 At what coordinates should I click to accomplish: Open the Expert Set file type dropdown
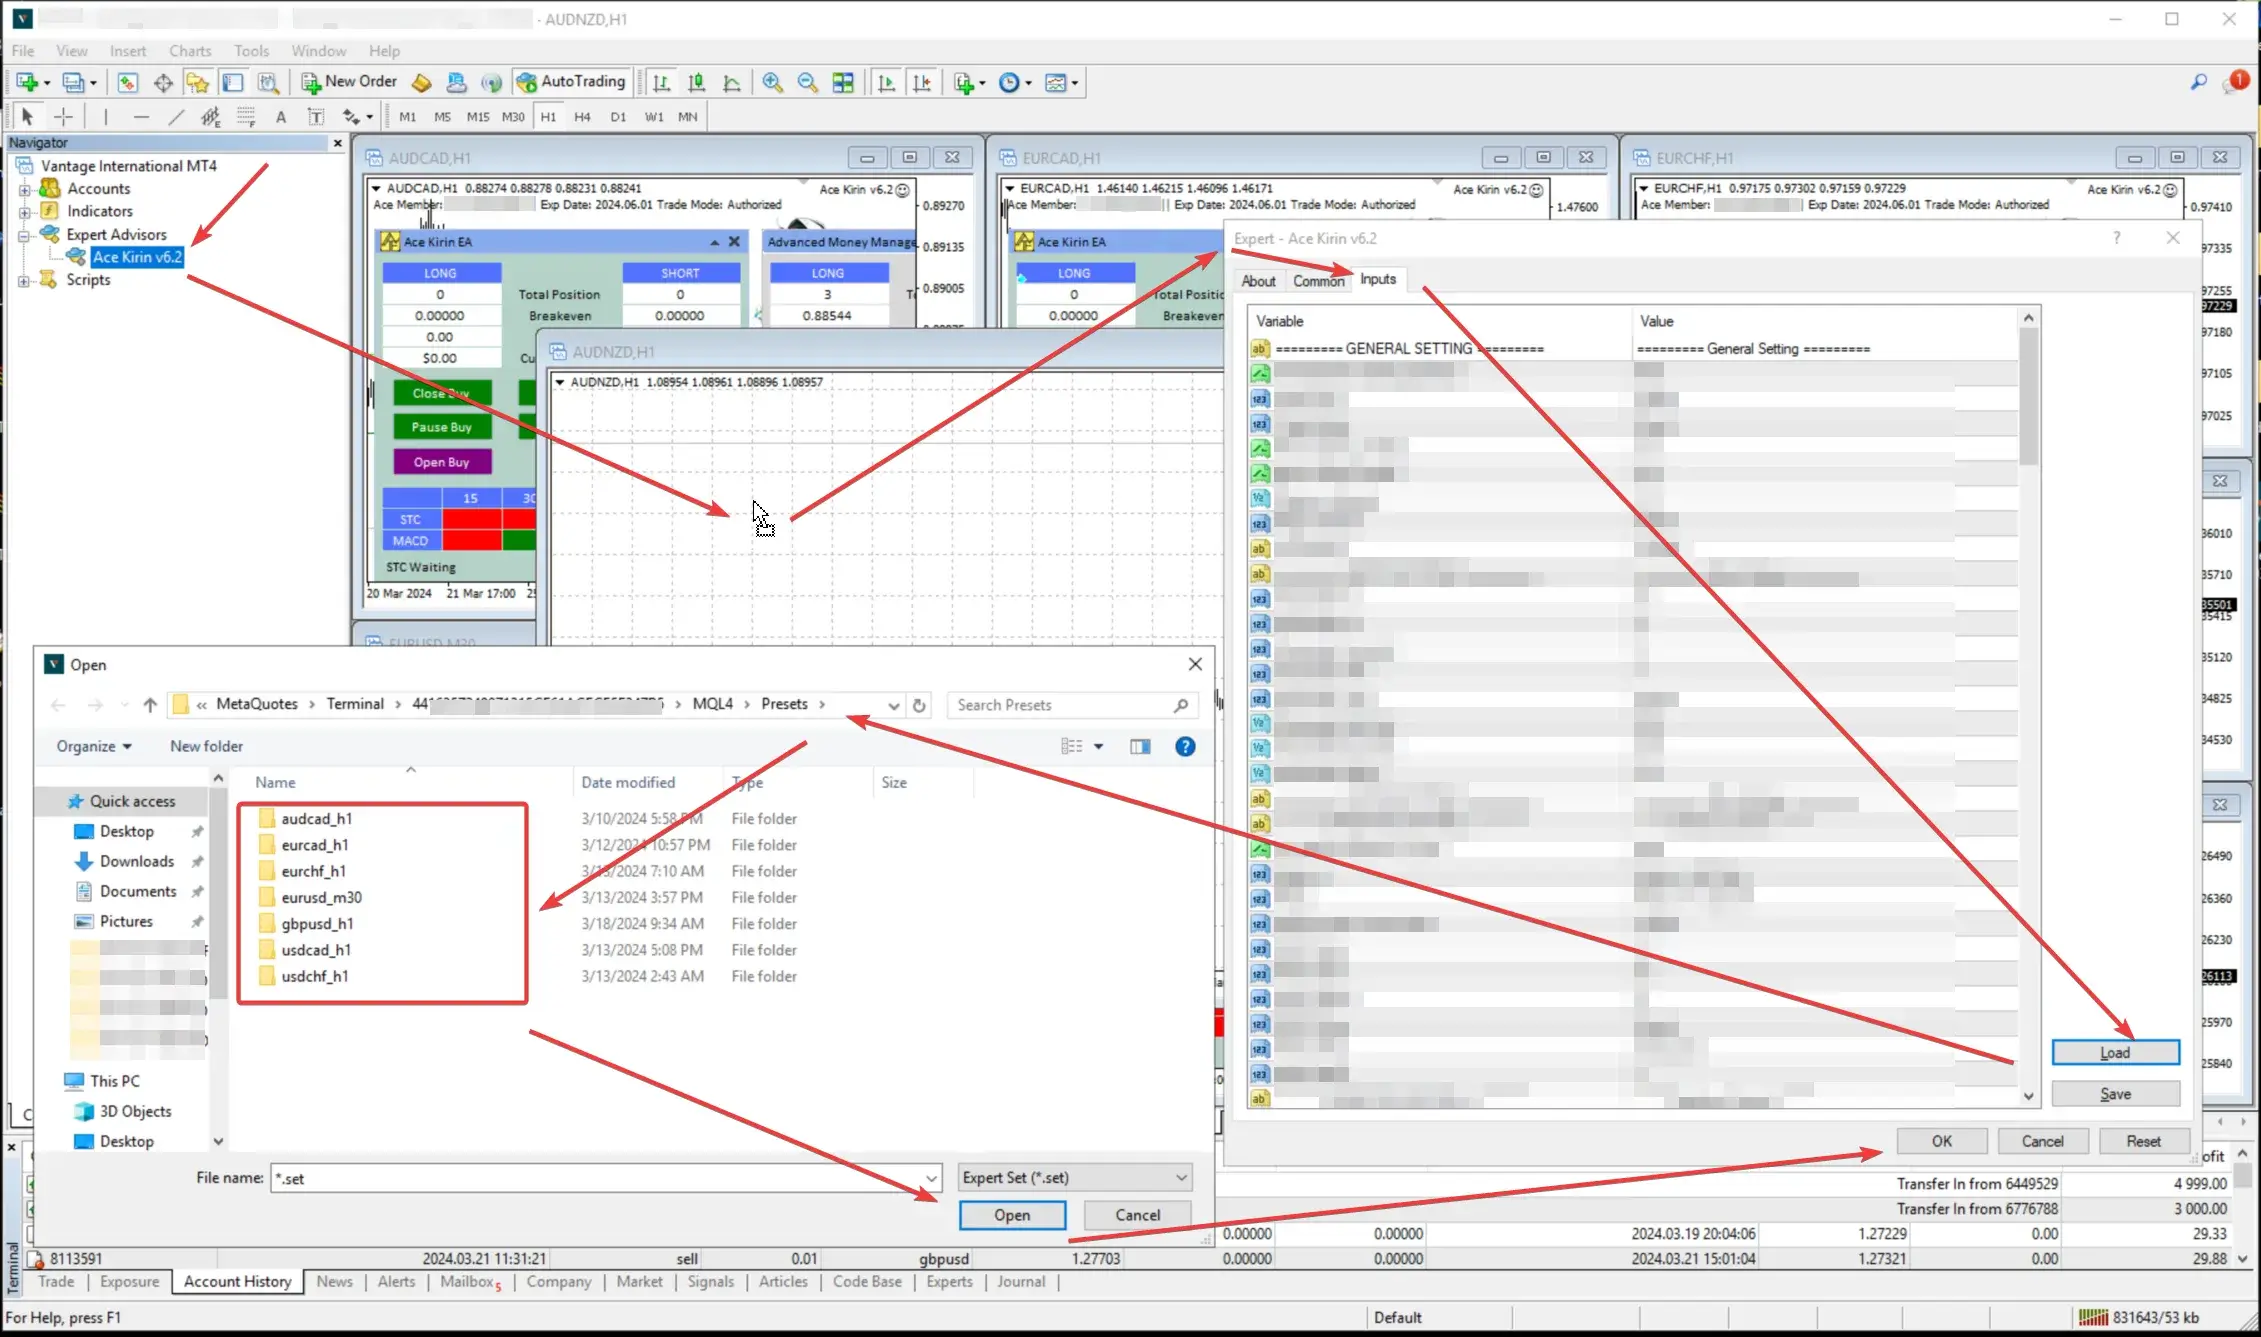point(1074,1178)
